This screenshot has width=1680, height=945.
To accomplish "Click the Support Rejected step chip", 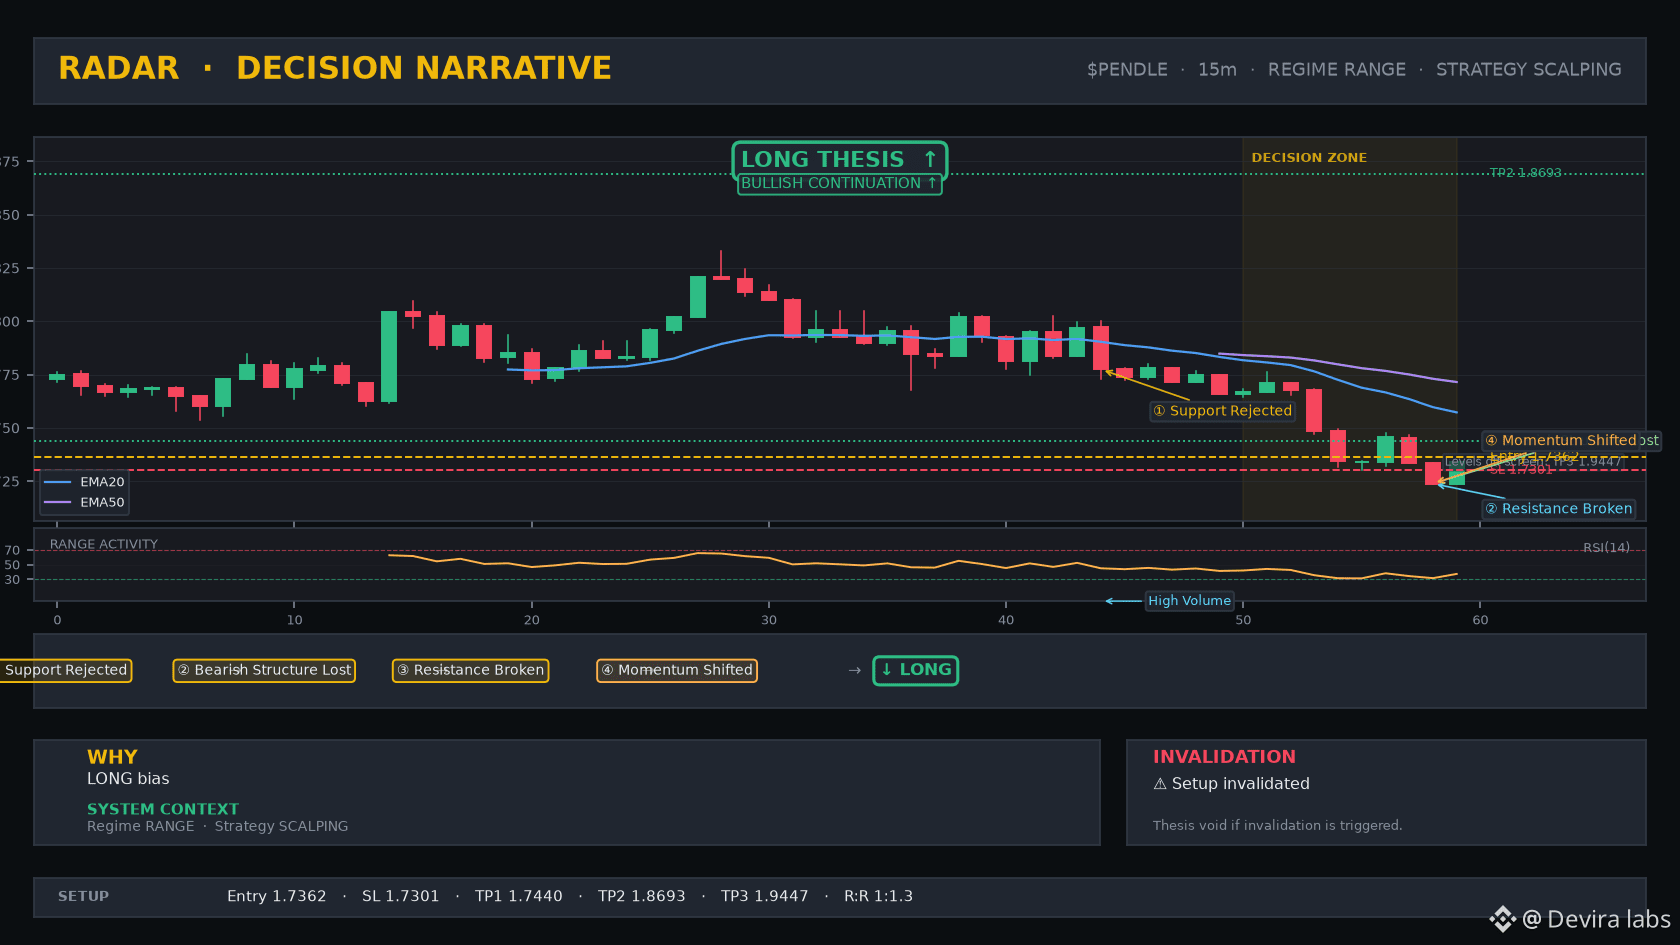I will pyautogui.click(x=66, y=670).
